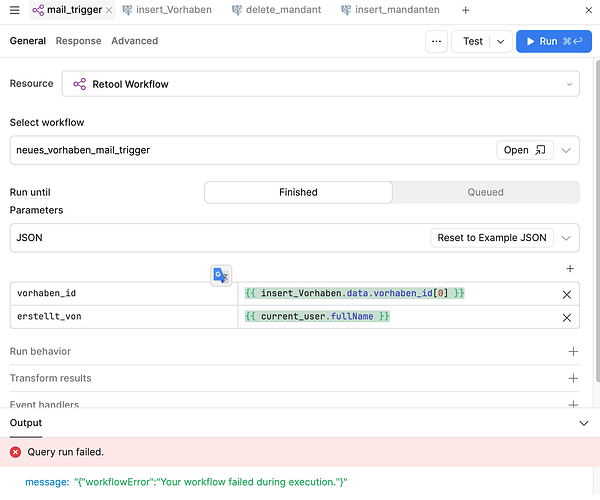Add a new query tab with plus icon

(x=465, y=10)
